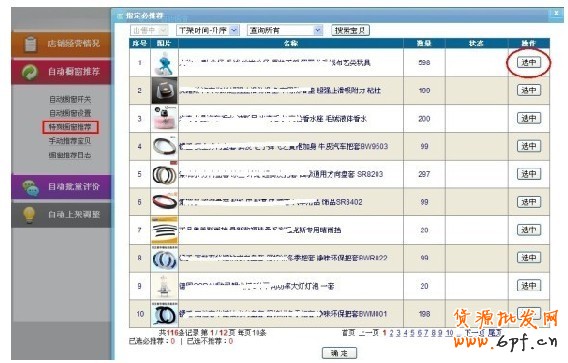Select 特殊橱窗推荐 in the sidebar menu

pos(70,127)
